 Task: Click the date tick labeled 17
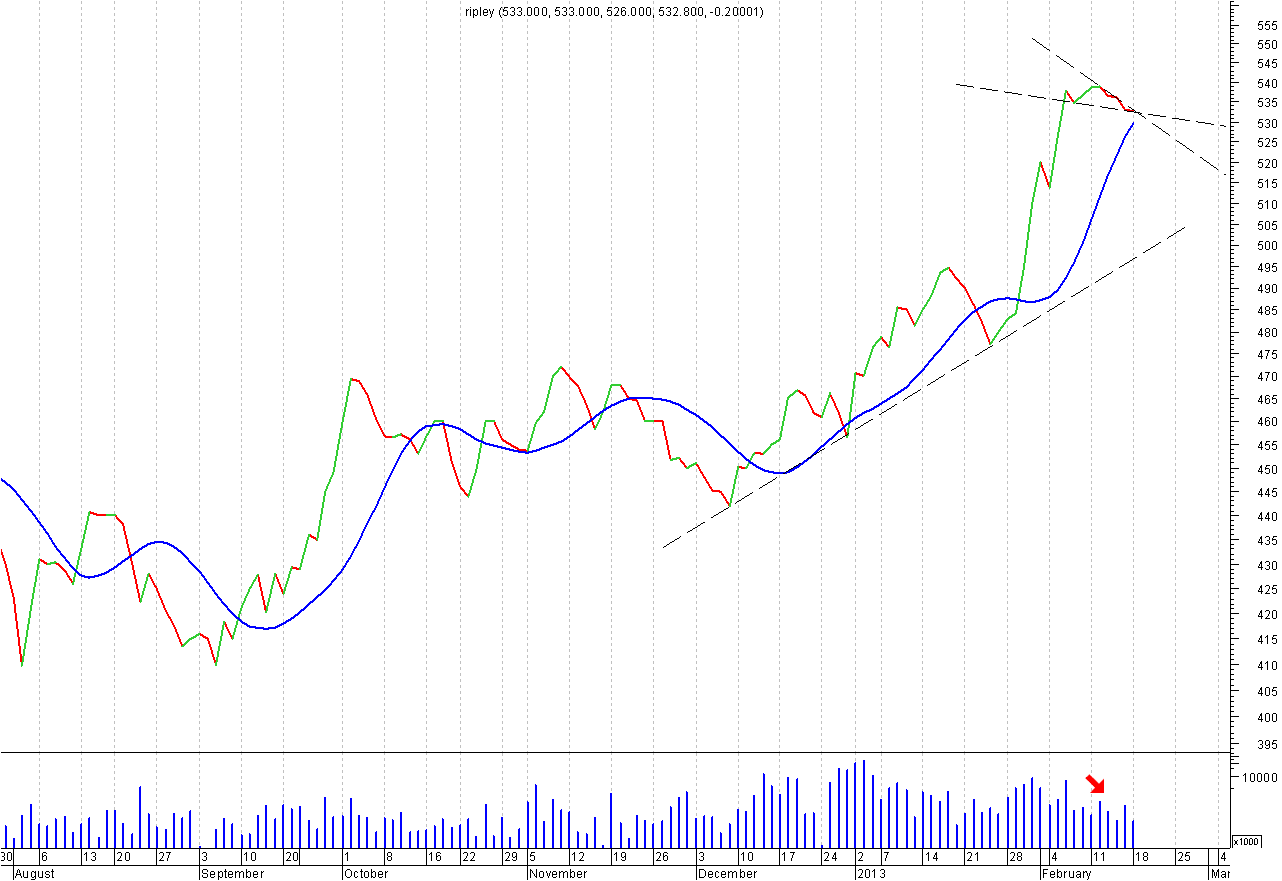(787, 857)
